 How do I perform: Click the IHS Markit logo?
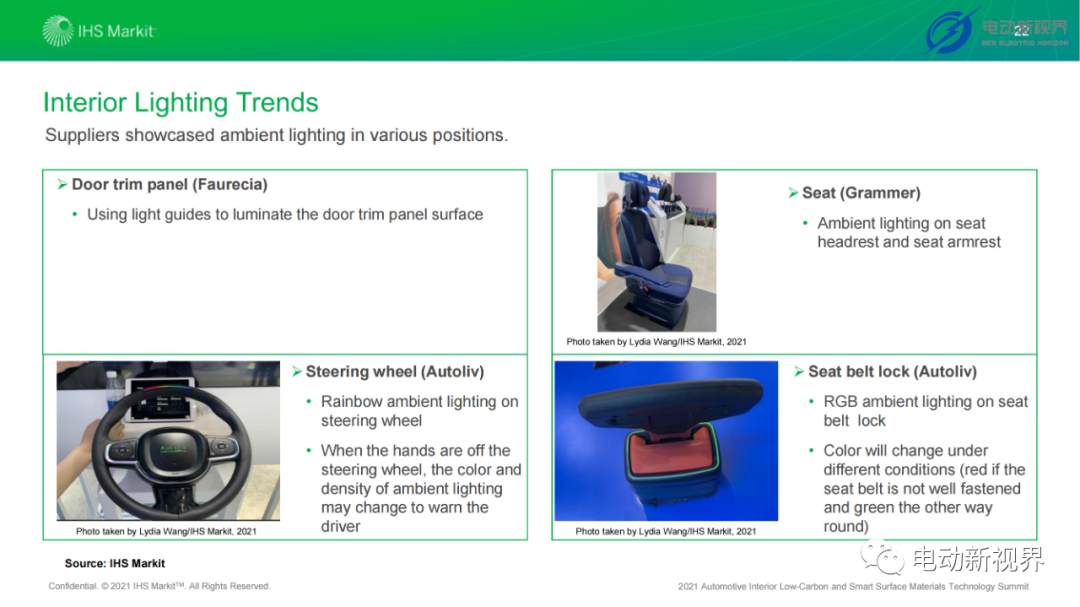(x=99, y=31)
